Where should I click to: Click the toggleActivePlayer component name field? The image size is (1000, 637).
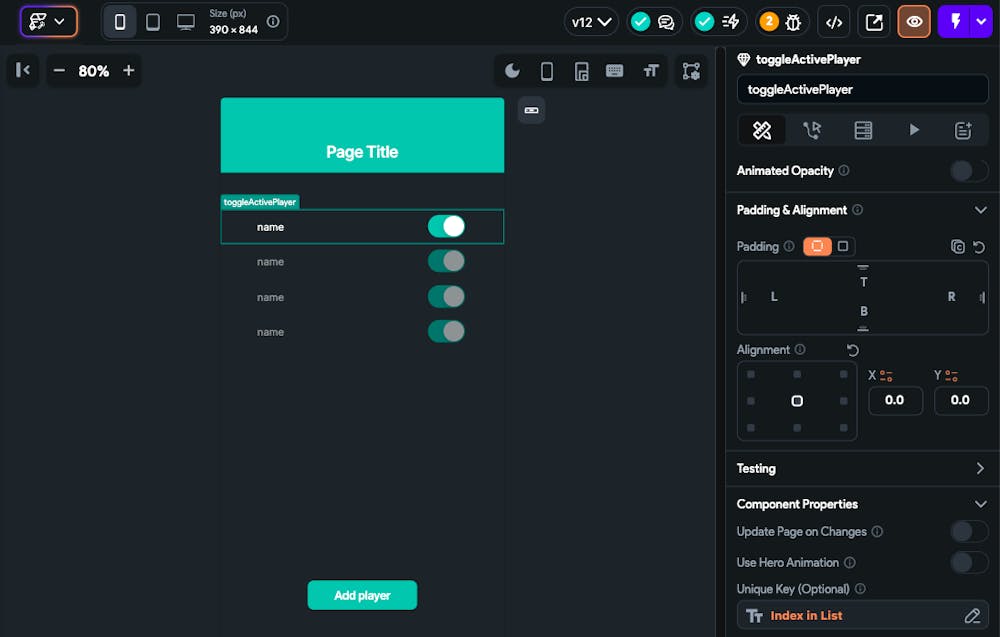[x=862, y=89]
